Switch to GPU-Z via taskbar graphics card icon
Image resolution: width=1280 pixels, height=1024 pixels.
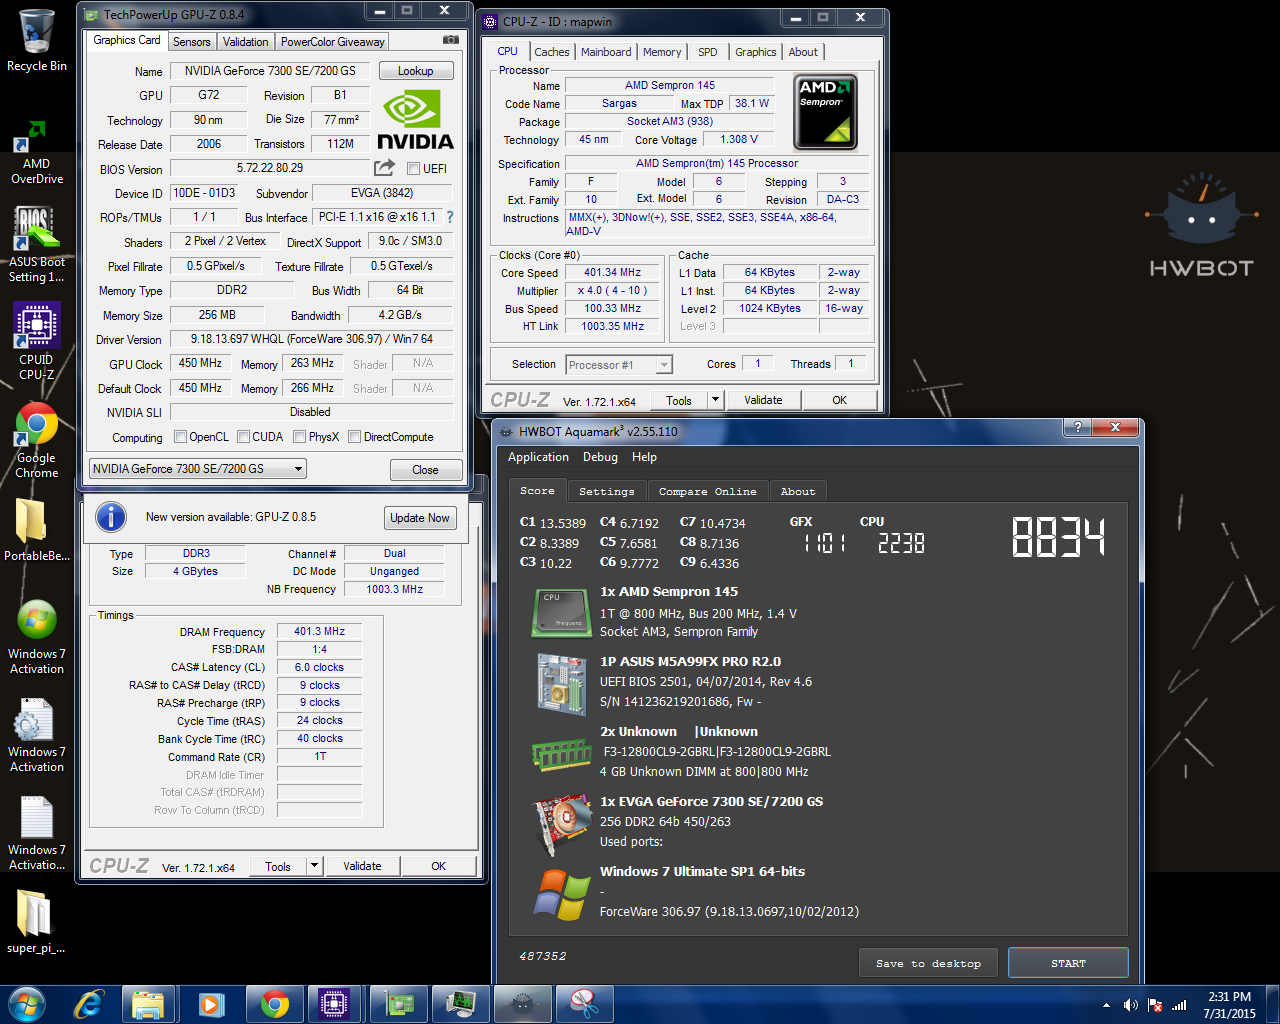click(x=399, y=1004)
